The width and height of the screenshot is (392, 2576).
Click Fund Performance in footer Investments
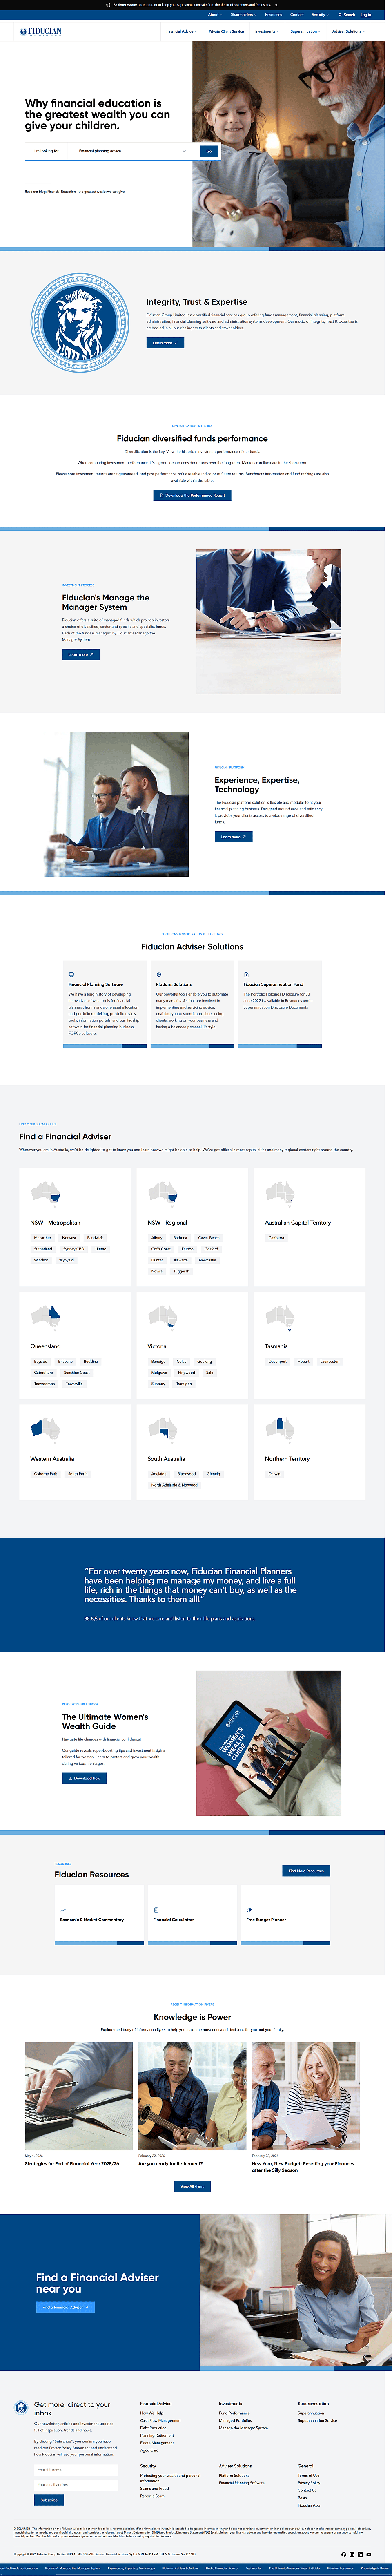coord(234,2413)
